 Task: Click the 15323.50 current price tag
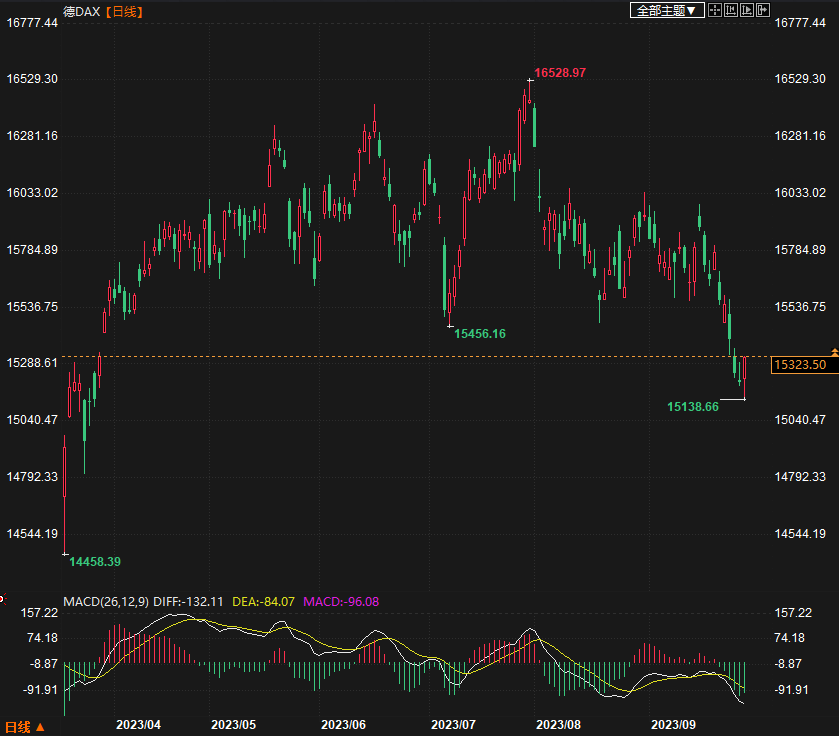tap(799, 366)
